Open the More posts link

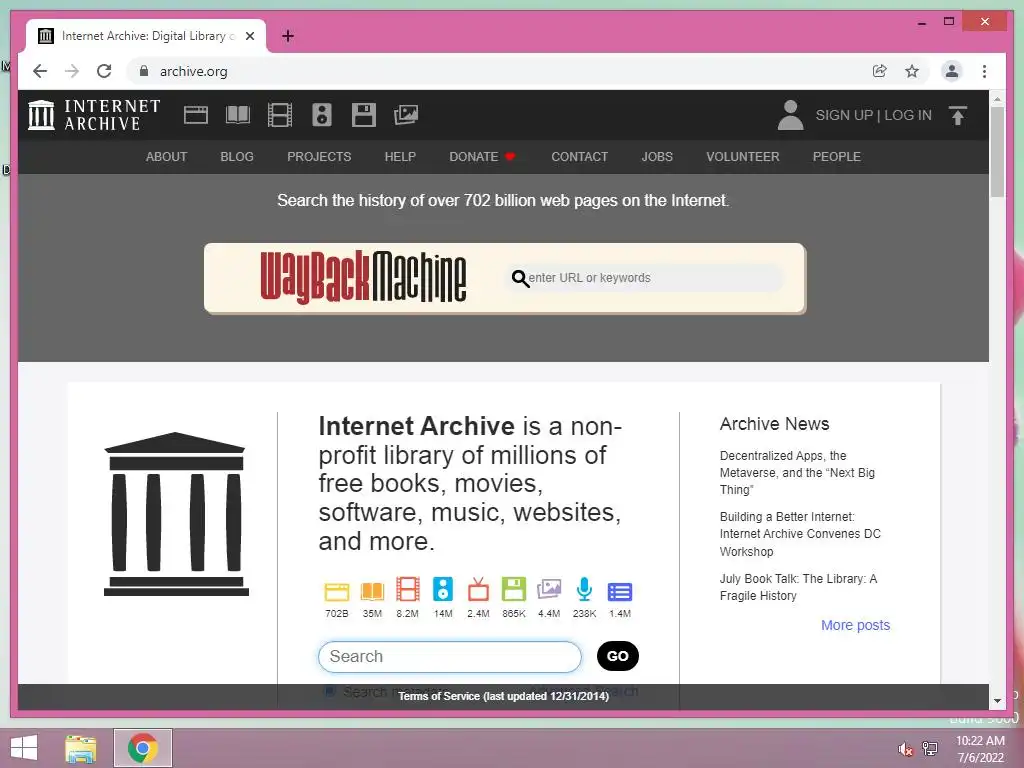[856, 625]
